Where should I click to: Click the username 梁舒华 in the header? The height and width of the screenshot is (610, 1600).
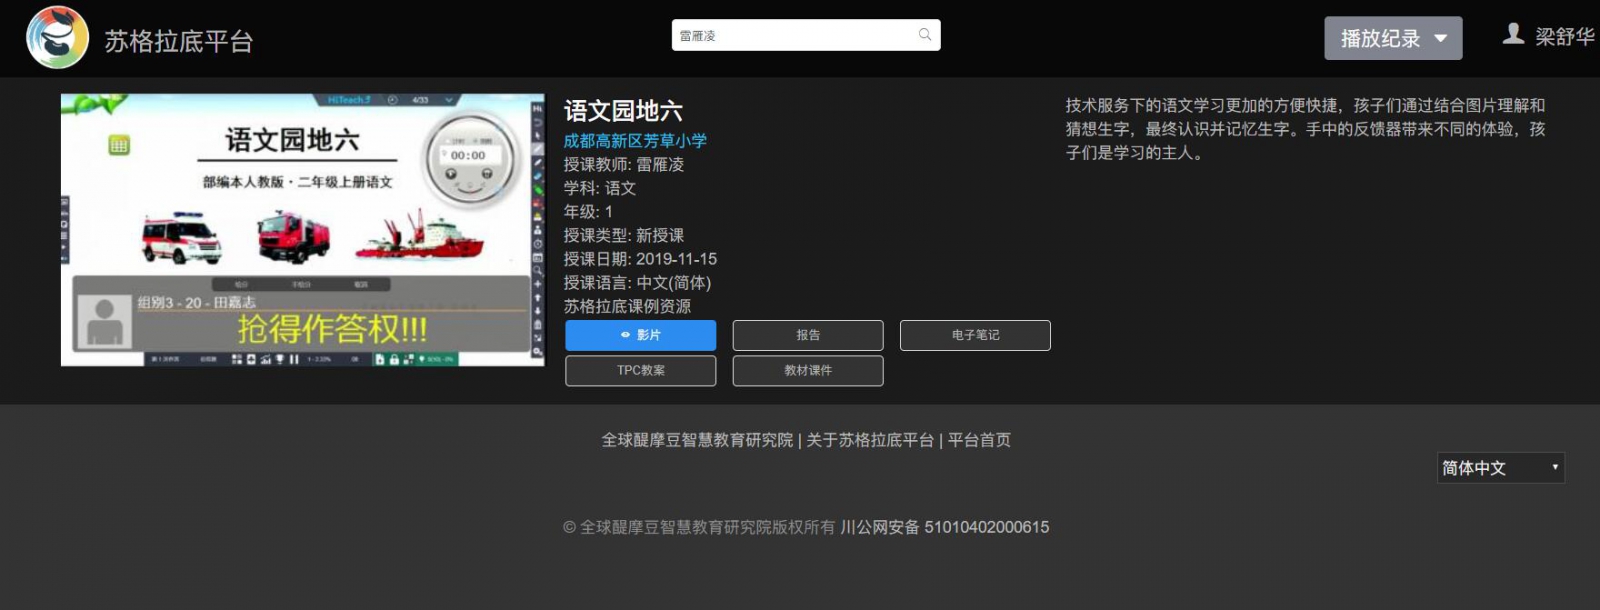pos(1564,37)
